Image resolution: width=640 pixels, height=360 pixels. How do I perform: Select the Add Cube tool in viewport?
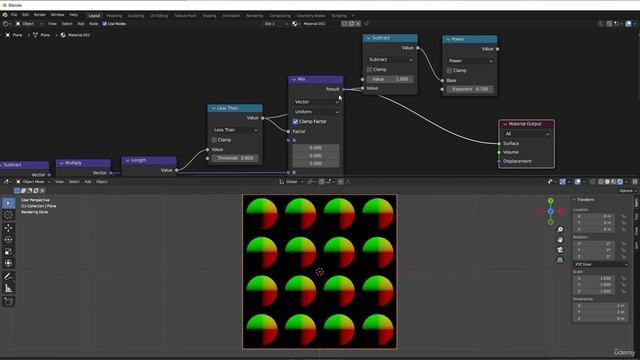click(9, 301)
